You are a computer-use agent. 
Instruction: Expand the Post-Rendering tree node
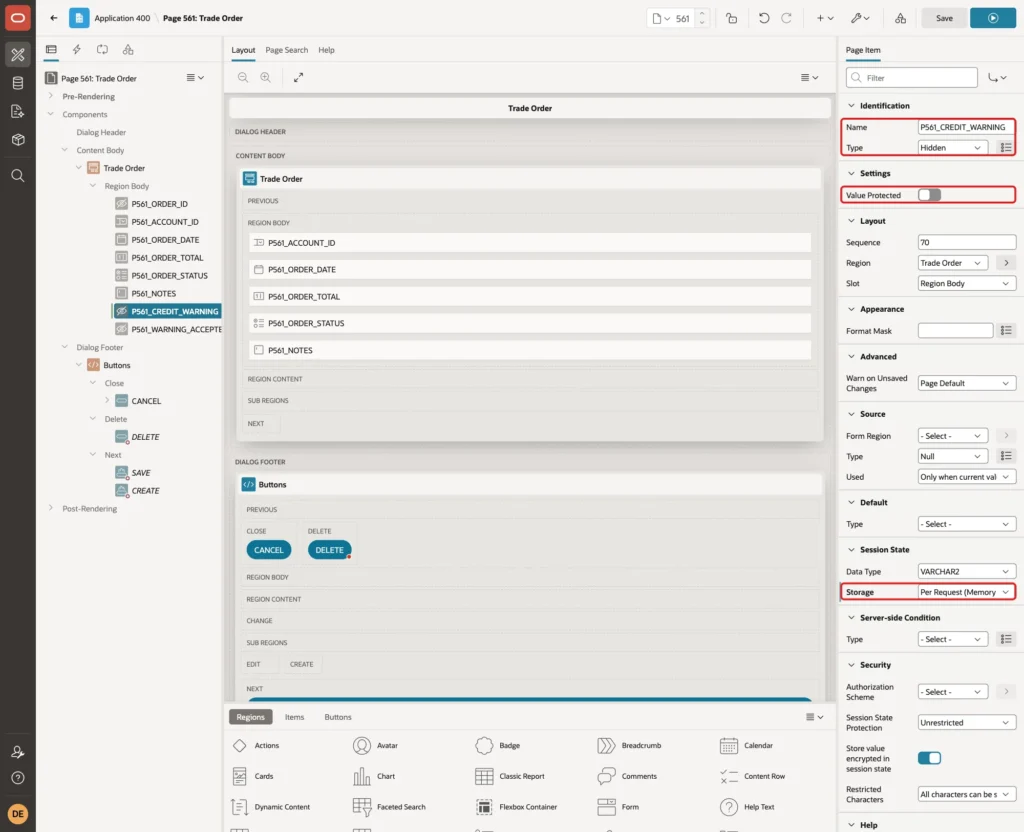pyautogui.click(x=51, y=508)
